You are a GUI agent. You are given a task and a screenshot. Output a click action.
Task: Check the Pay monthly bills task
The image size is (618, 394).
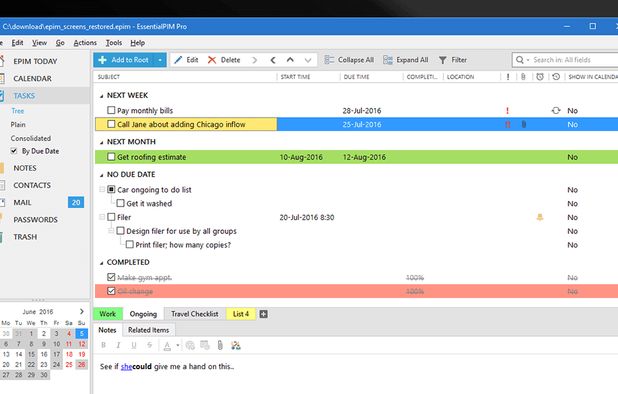tap(111, 110)
